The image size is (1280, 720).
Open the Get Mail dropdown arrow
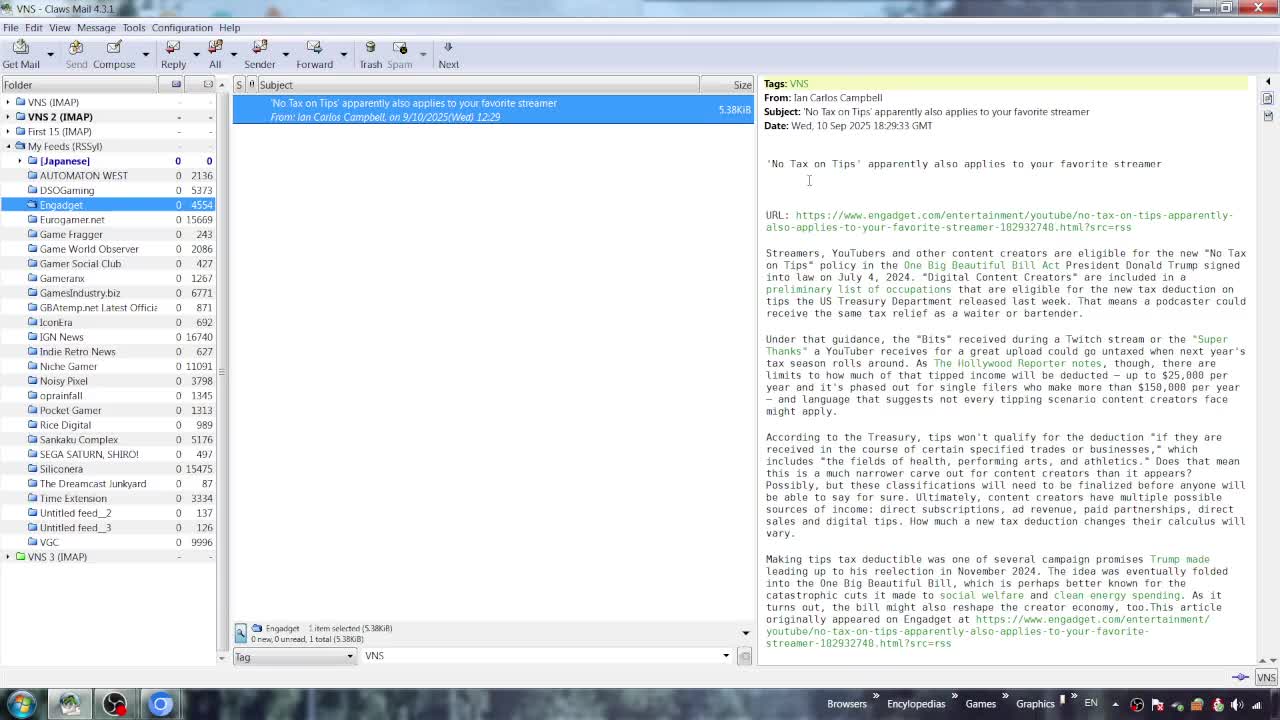pos(50,54)
